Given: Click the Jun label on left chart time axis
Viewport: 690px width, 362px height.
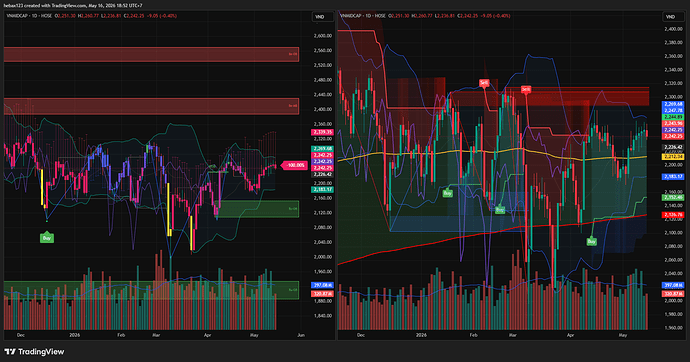Looking at the screenshot, I should (x=301, y=335).
